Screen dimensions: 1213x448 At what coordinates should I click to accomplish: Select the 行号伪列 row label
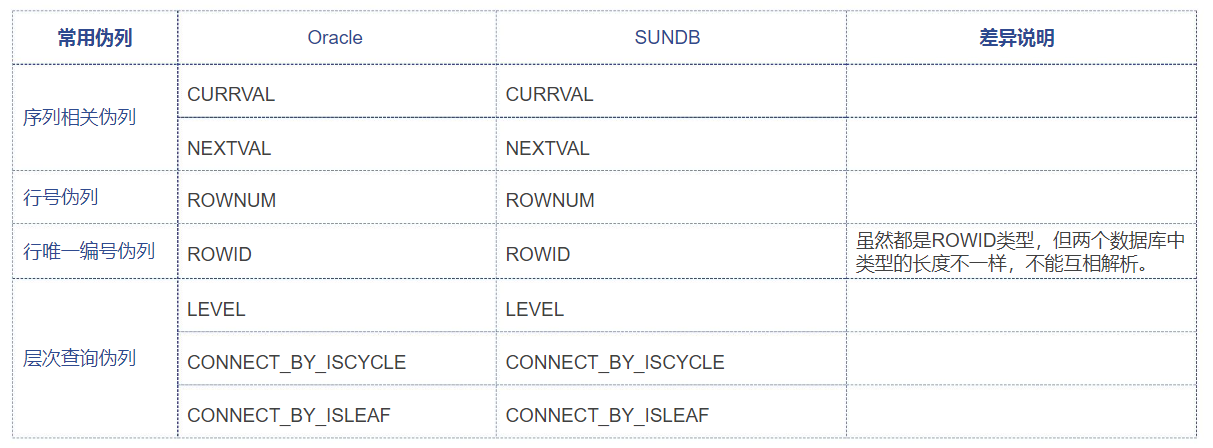tap(61, 197)
